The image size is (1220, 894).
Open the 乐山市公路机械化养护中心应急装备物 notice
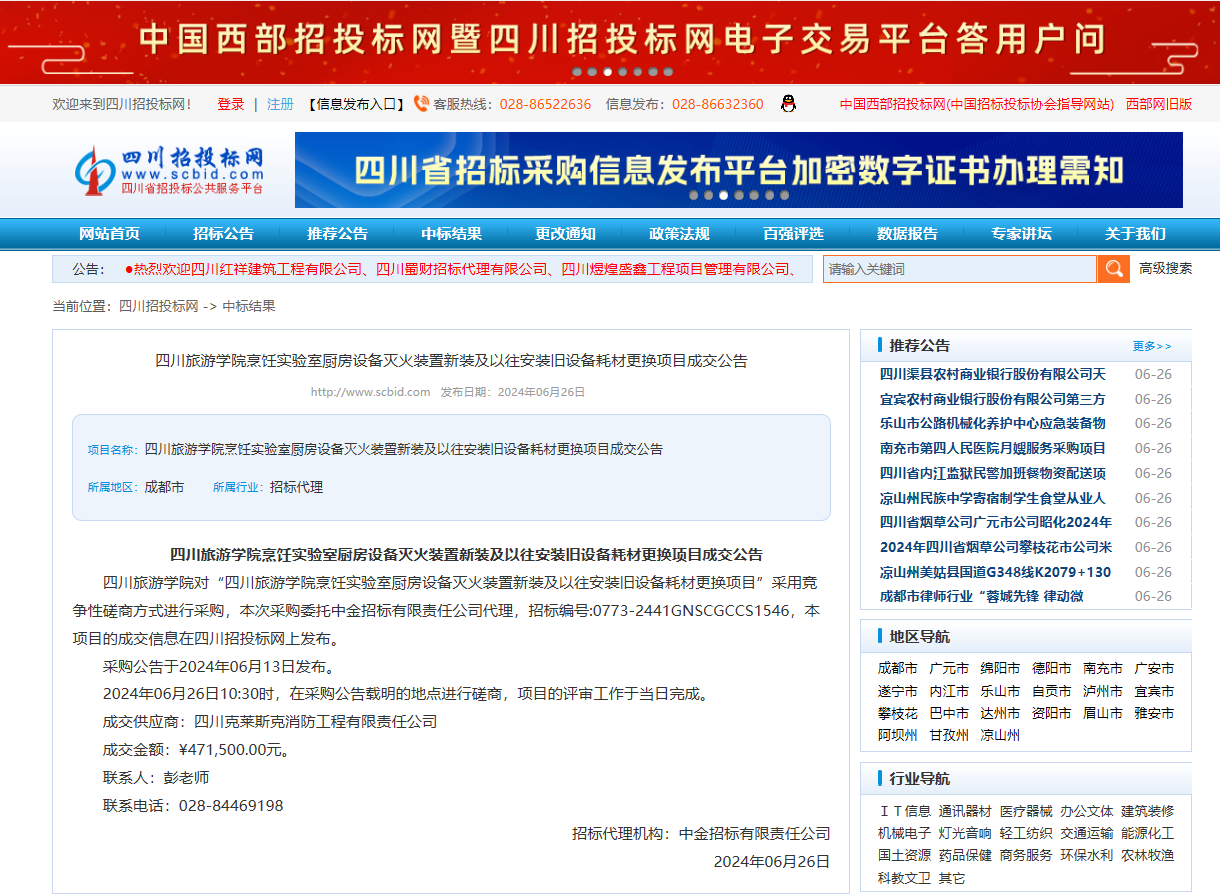click(x=993, y=423)
